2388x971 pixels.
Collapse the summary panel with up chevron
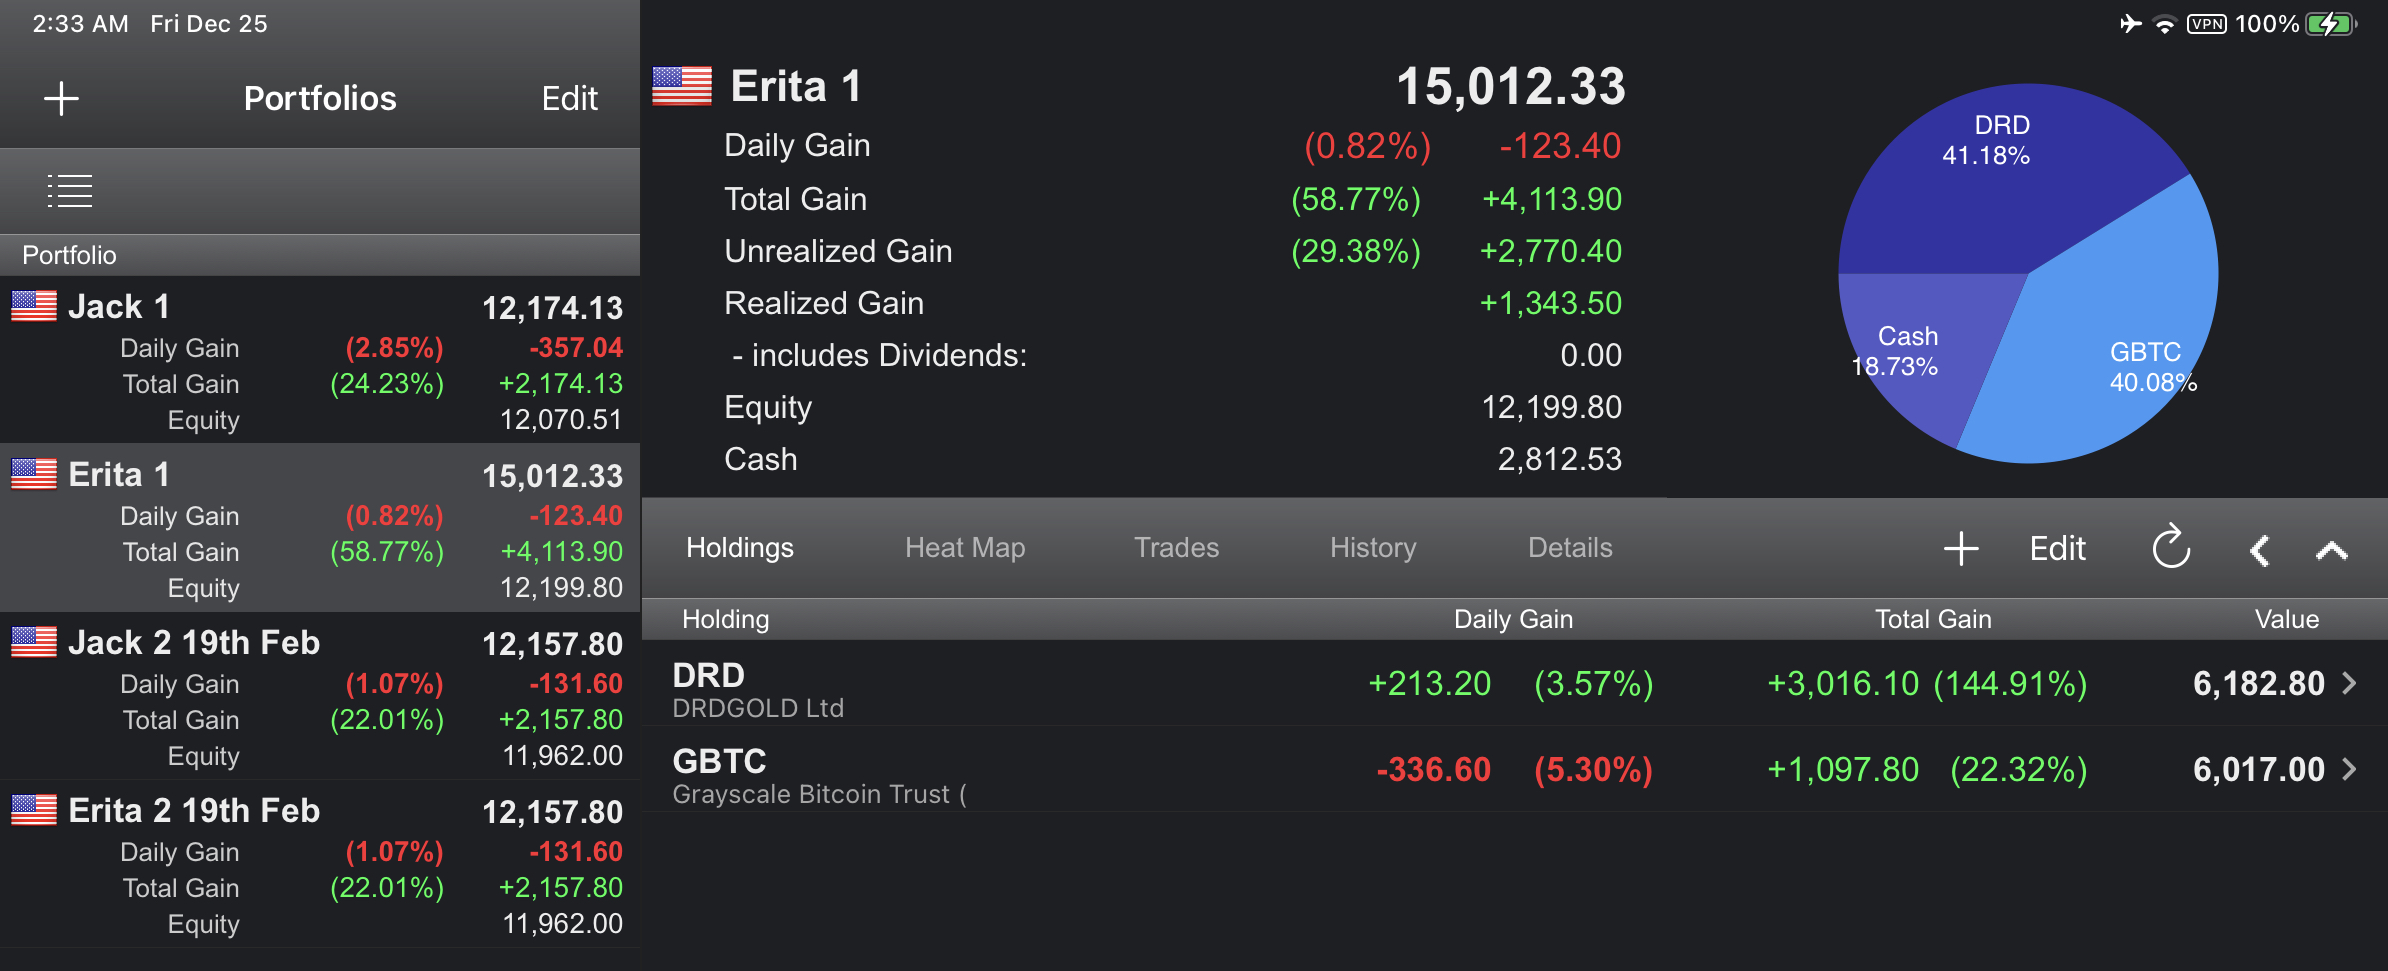click(x=2331, y=550)
